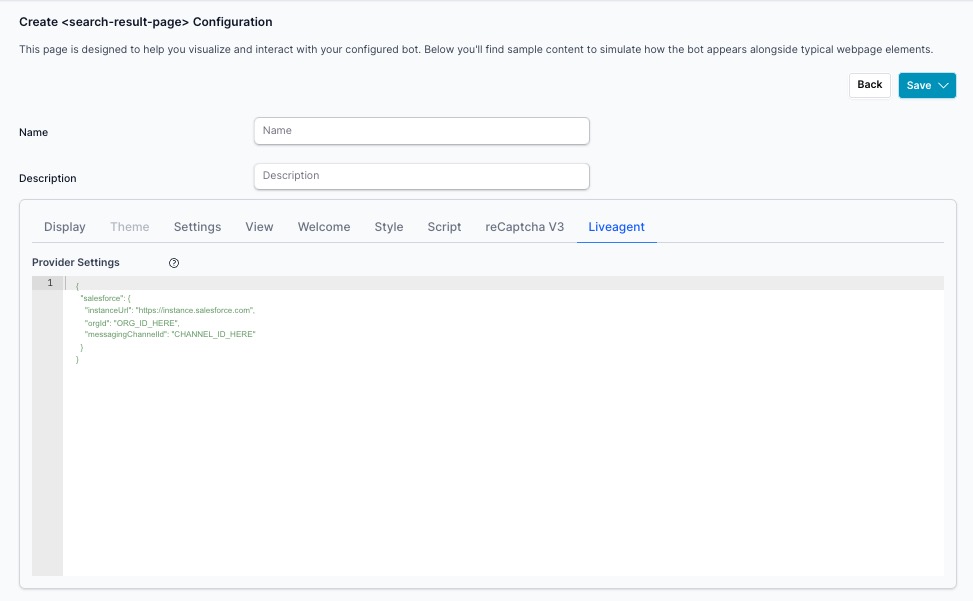Select the reCaptcha V3 tab
This screenshot has height=601, width=973.
click(525, 227)
